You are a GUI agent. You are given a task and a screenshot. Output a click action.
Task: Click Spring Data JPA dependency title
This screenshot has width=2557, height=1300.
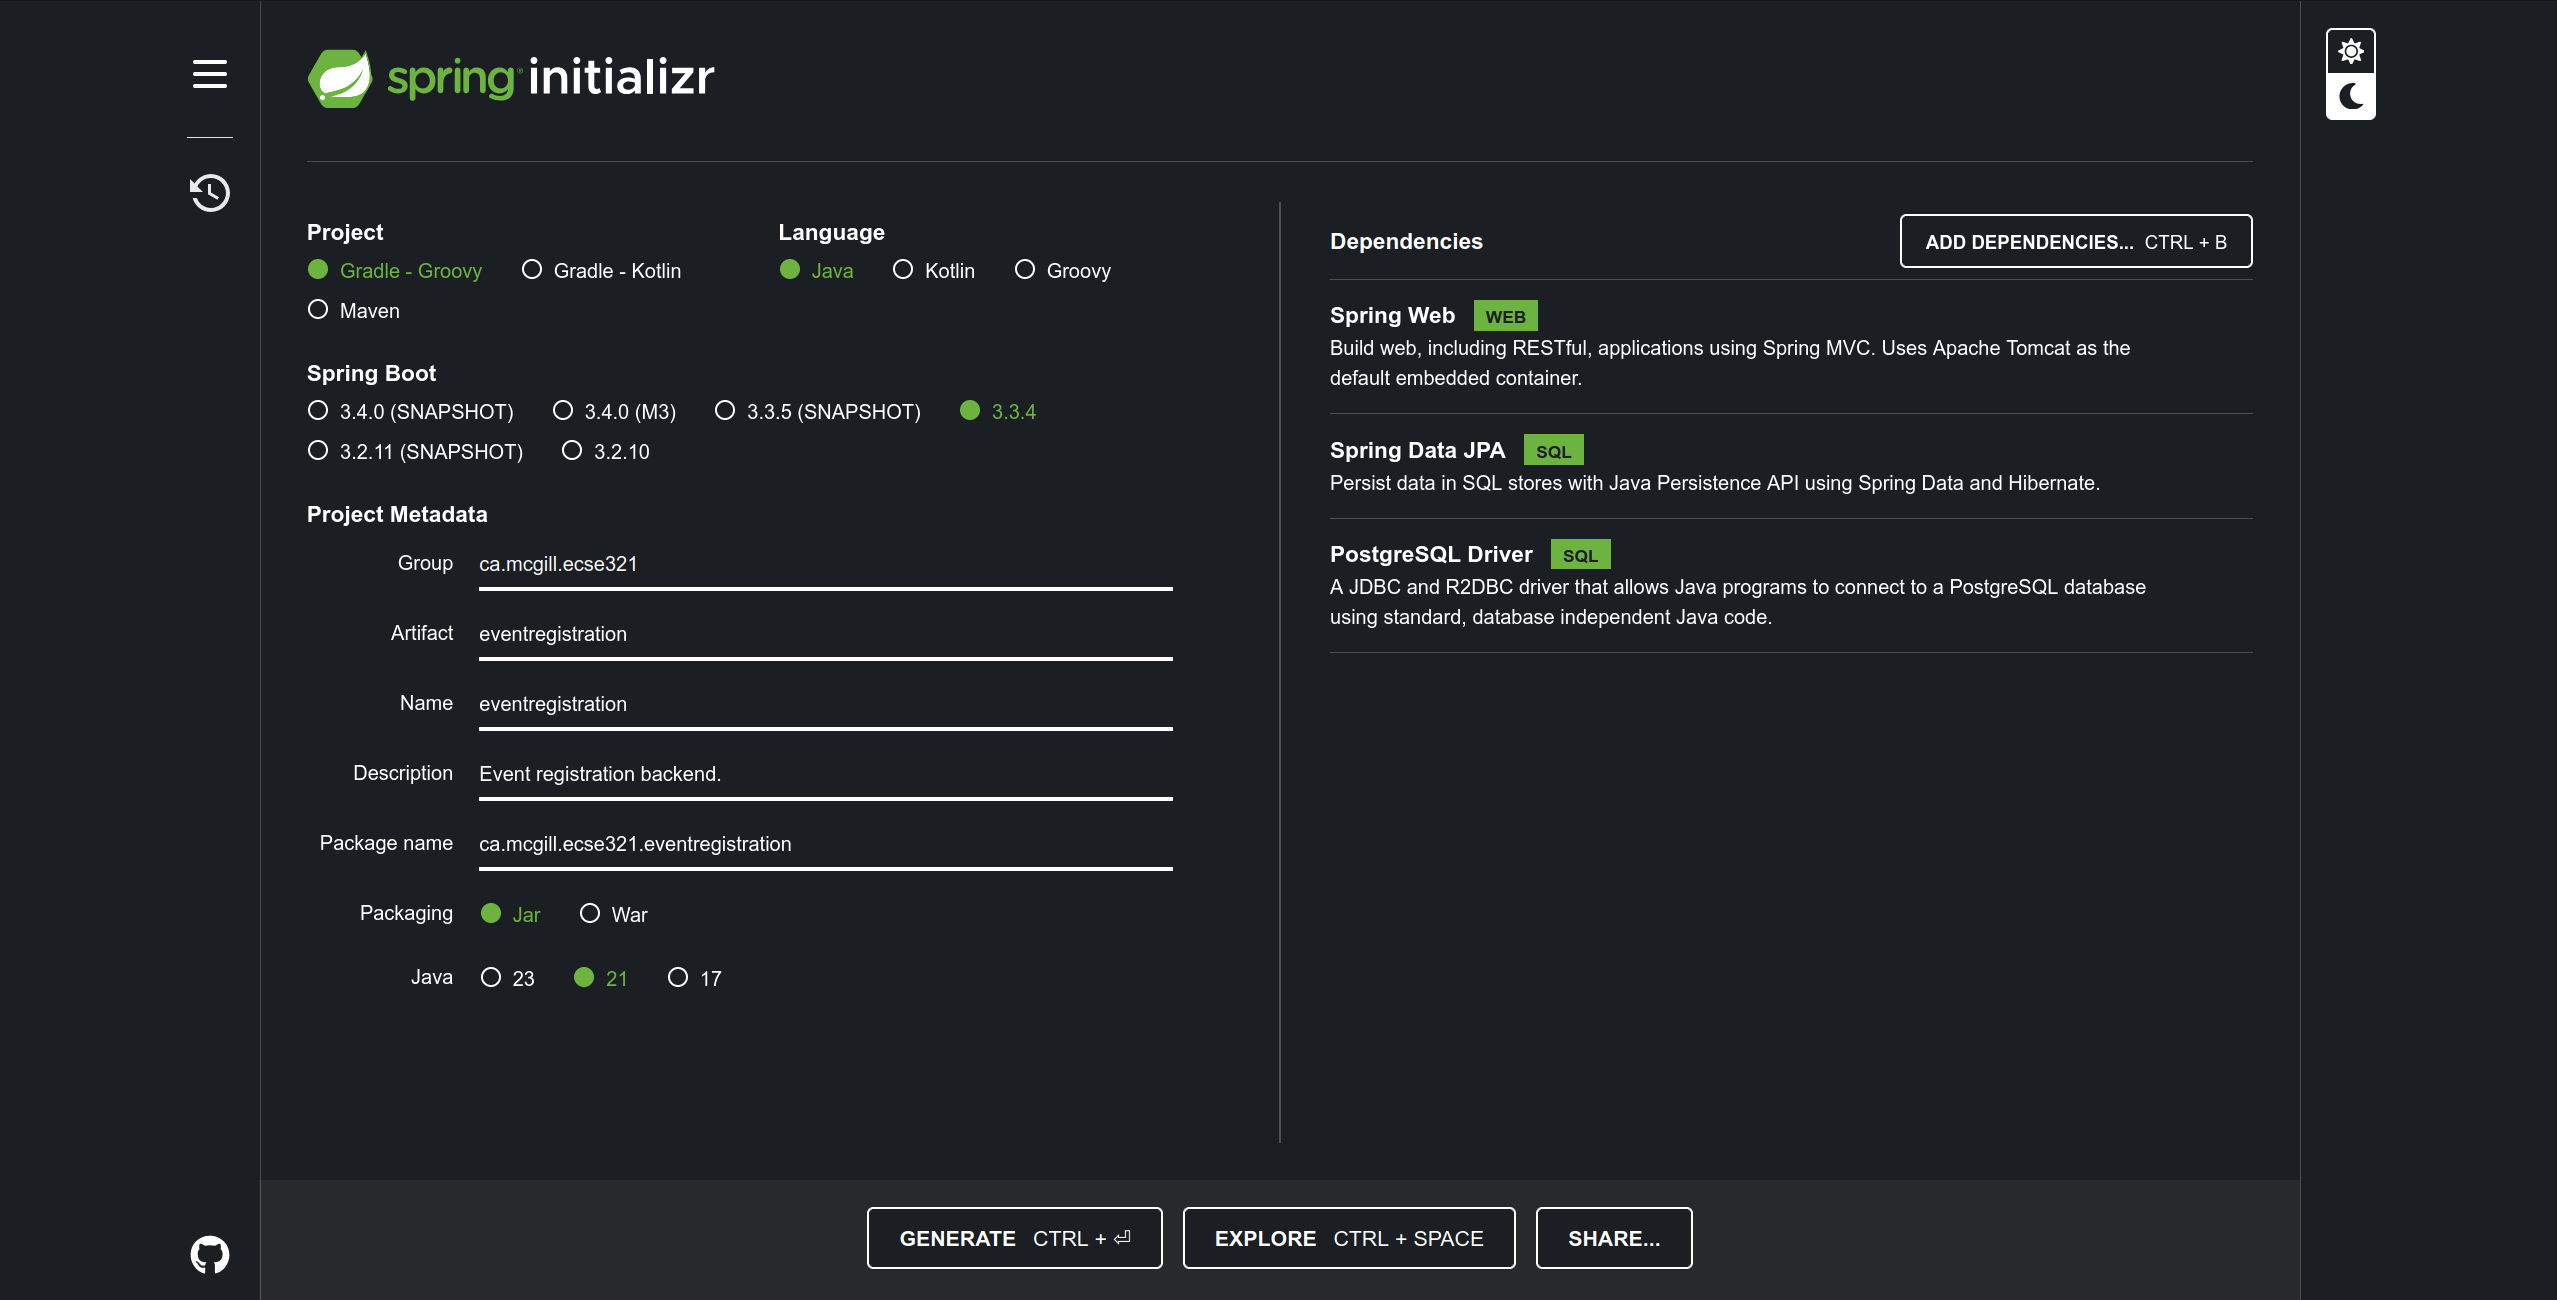pyautogui.click(x=1417, y=450)
